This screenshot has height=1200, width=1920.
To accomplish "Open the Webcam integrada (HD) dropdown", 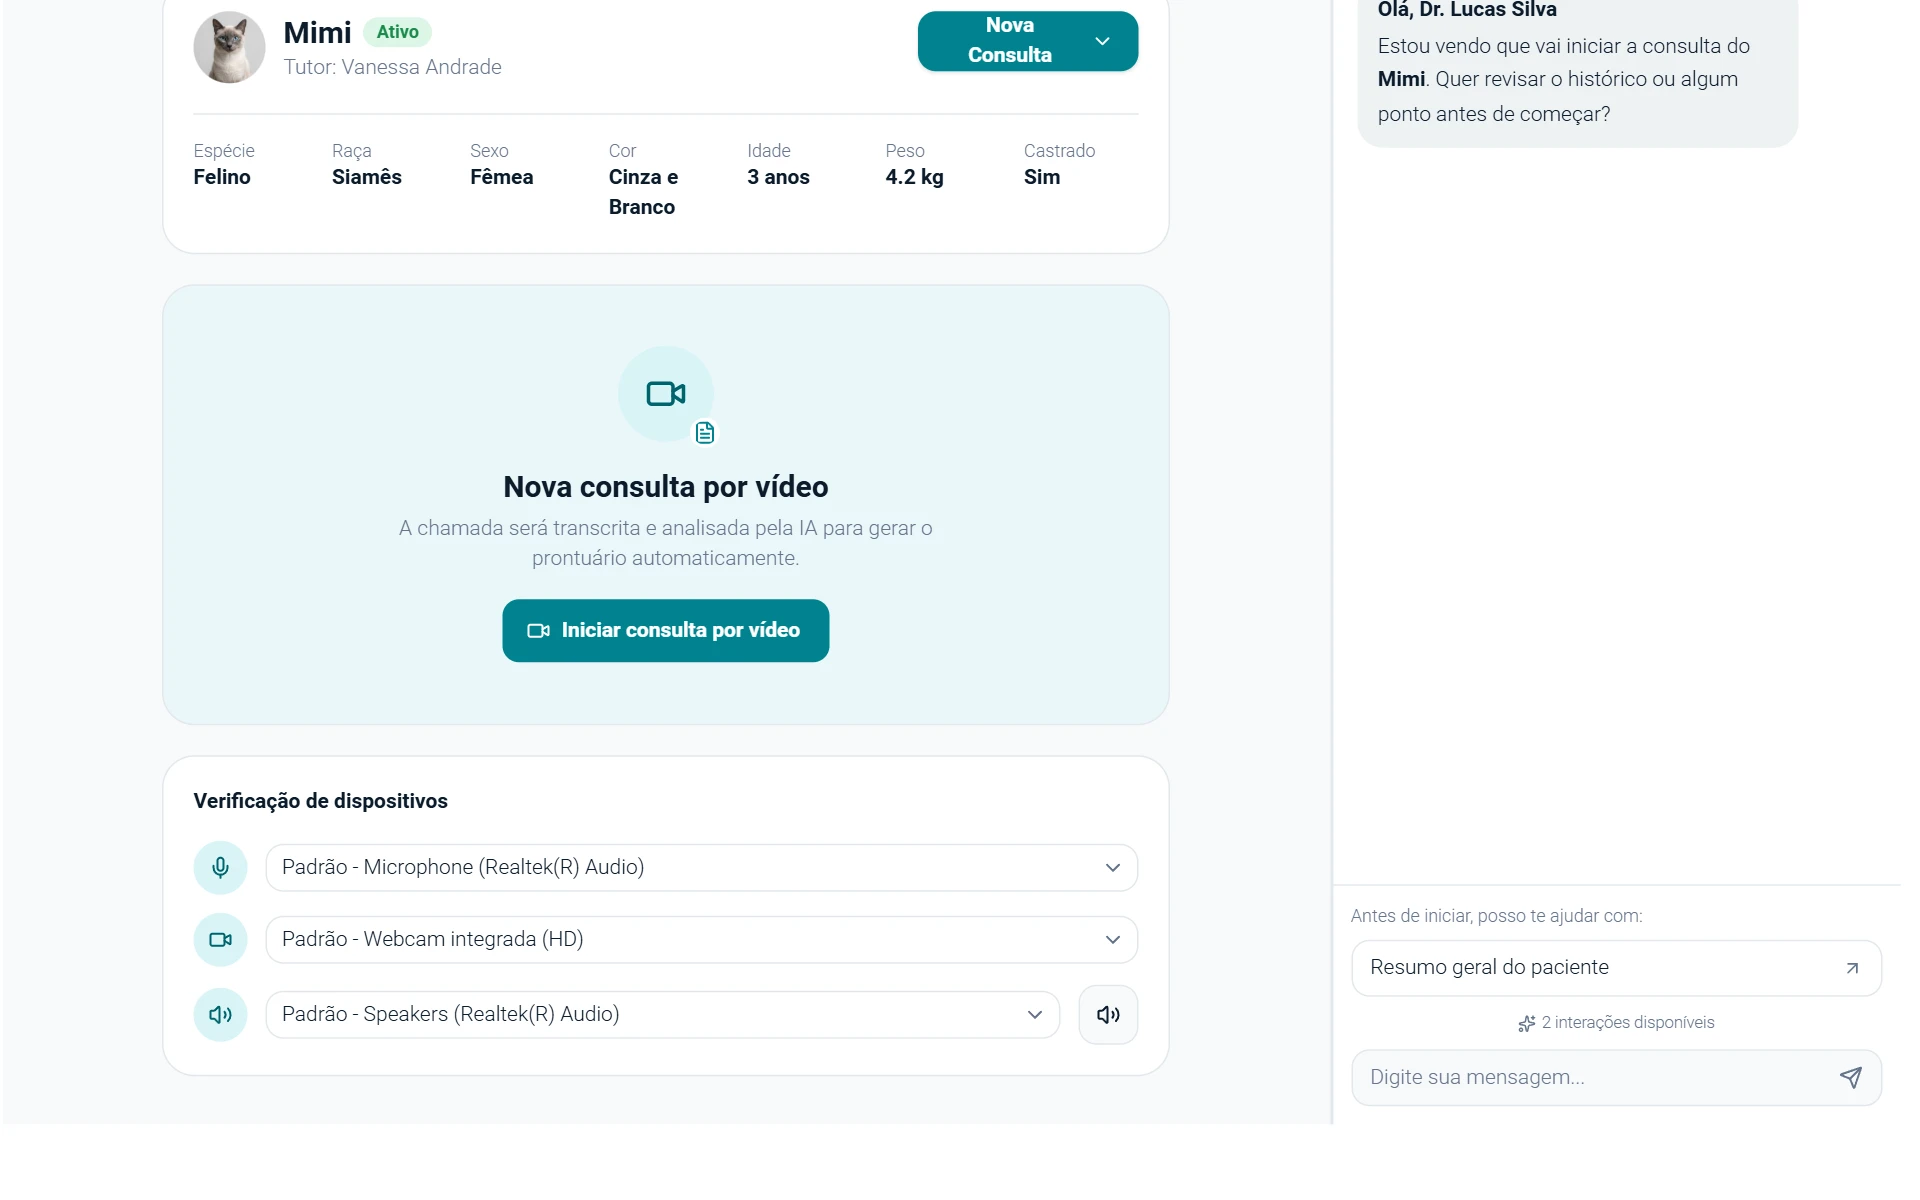I will 702,940.
